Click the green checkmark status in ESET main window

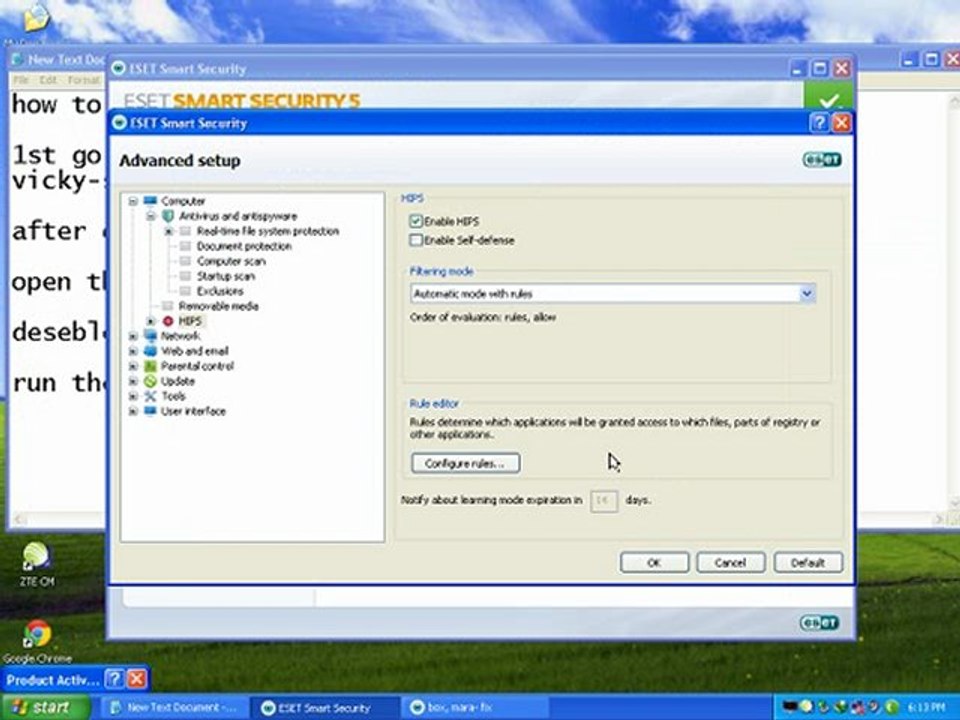828,98
